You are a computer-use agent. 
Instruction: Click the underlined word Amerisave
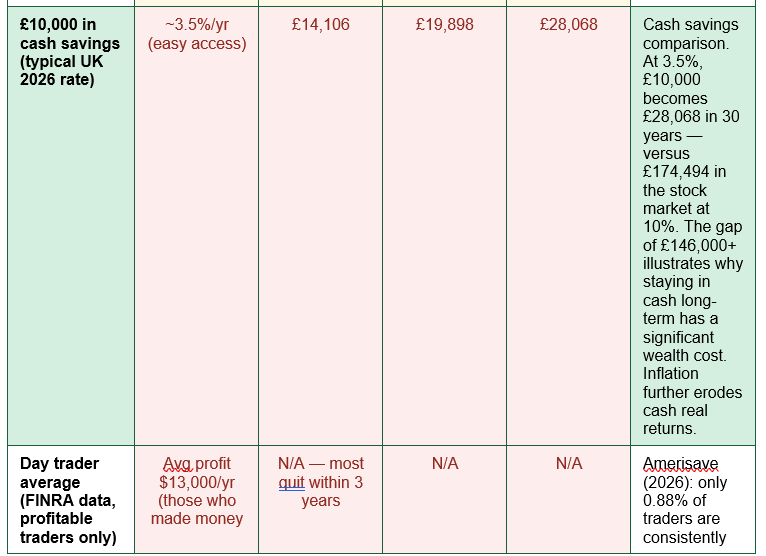[x=681, y=464]
